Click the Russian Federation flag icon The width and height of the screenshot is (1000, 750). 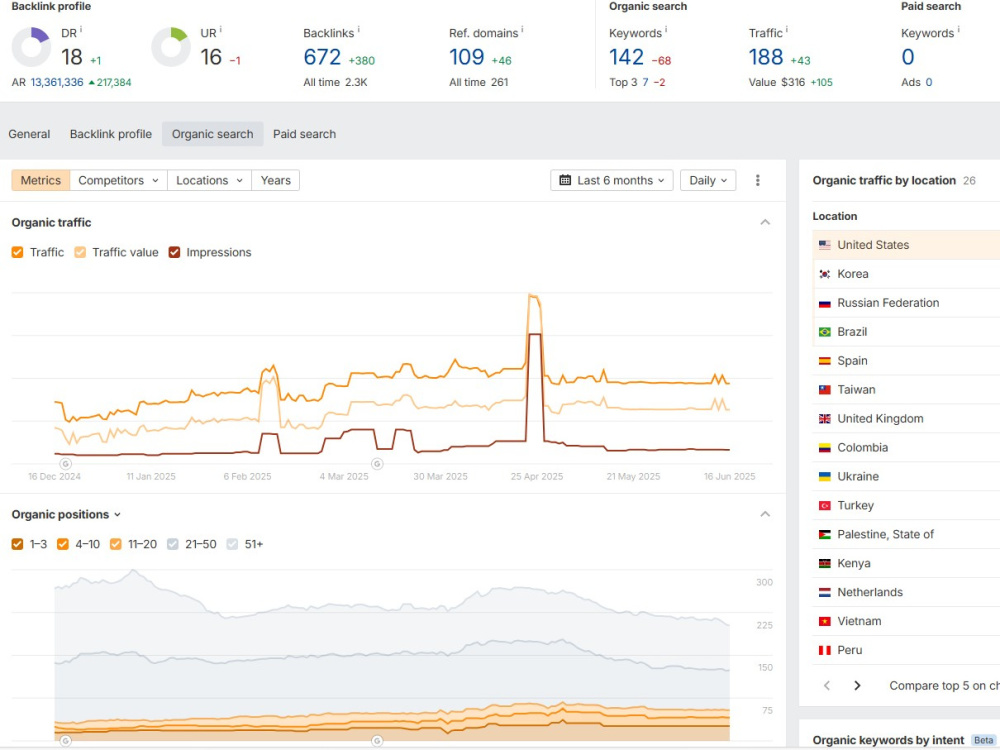tap(825, 303)
